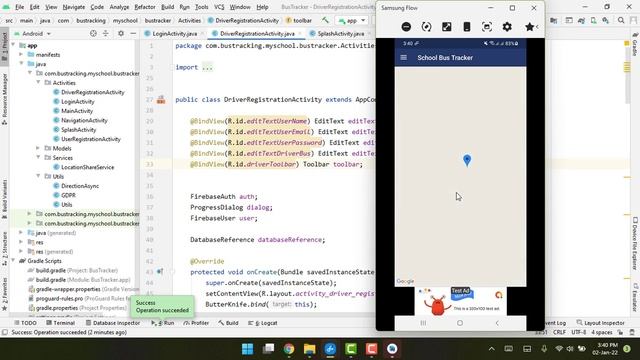Image resolution: width=640 pixels, height=360 pixels.
Task: Open the Database Inspector tool window
Action: [113, 323]
